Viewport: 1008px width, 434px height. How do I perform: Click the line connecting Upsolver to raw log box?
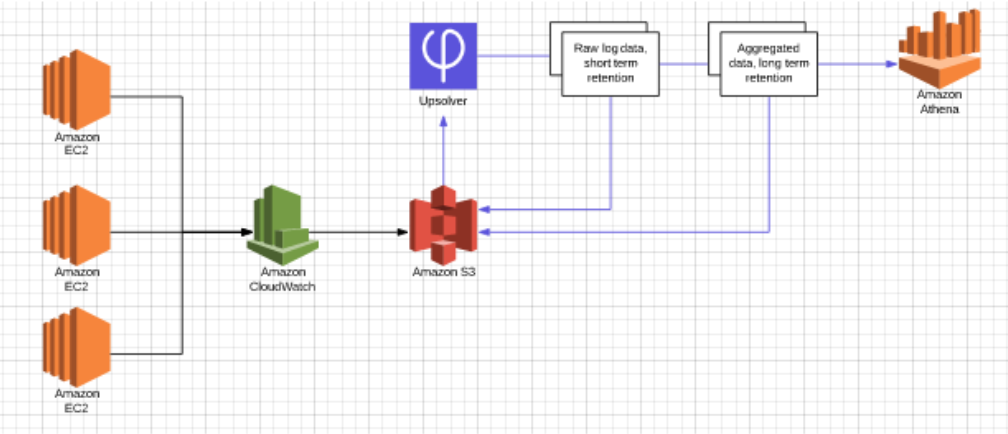(x=515, y=56)
